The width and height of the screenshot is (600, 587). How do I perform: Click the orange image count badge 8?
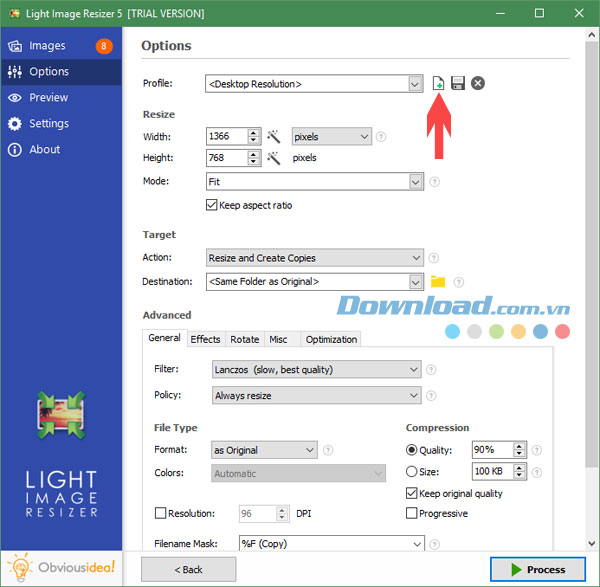tap(104, 46)
